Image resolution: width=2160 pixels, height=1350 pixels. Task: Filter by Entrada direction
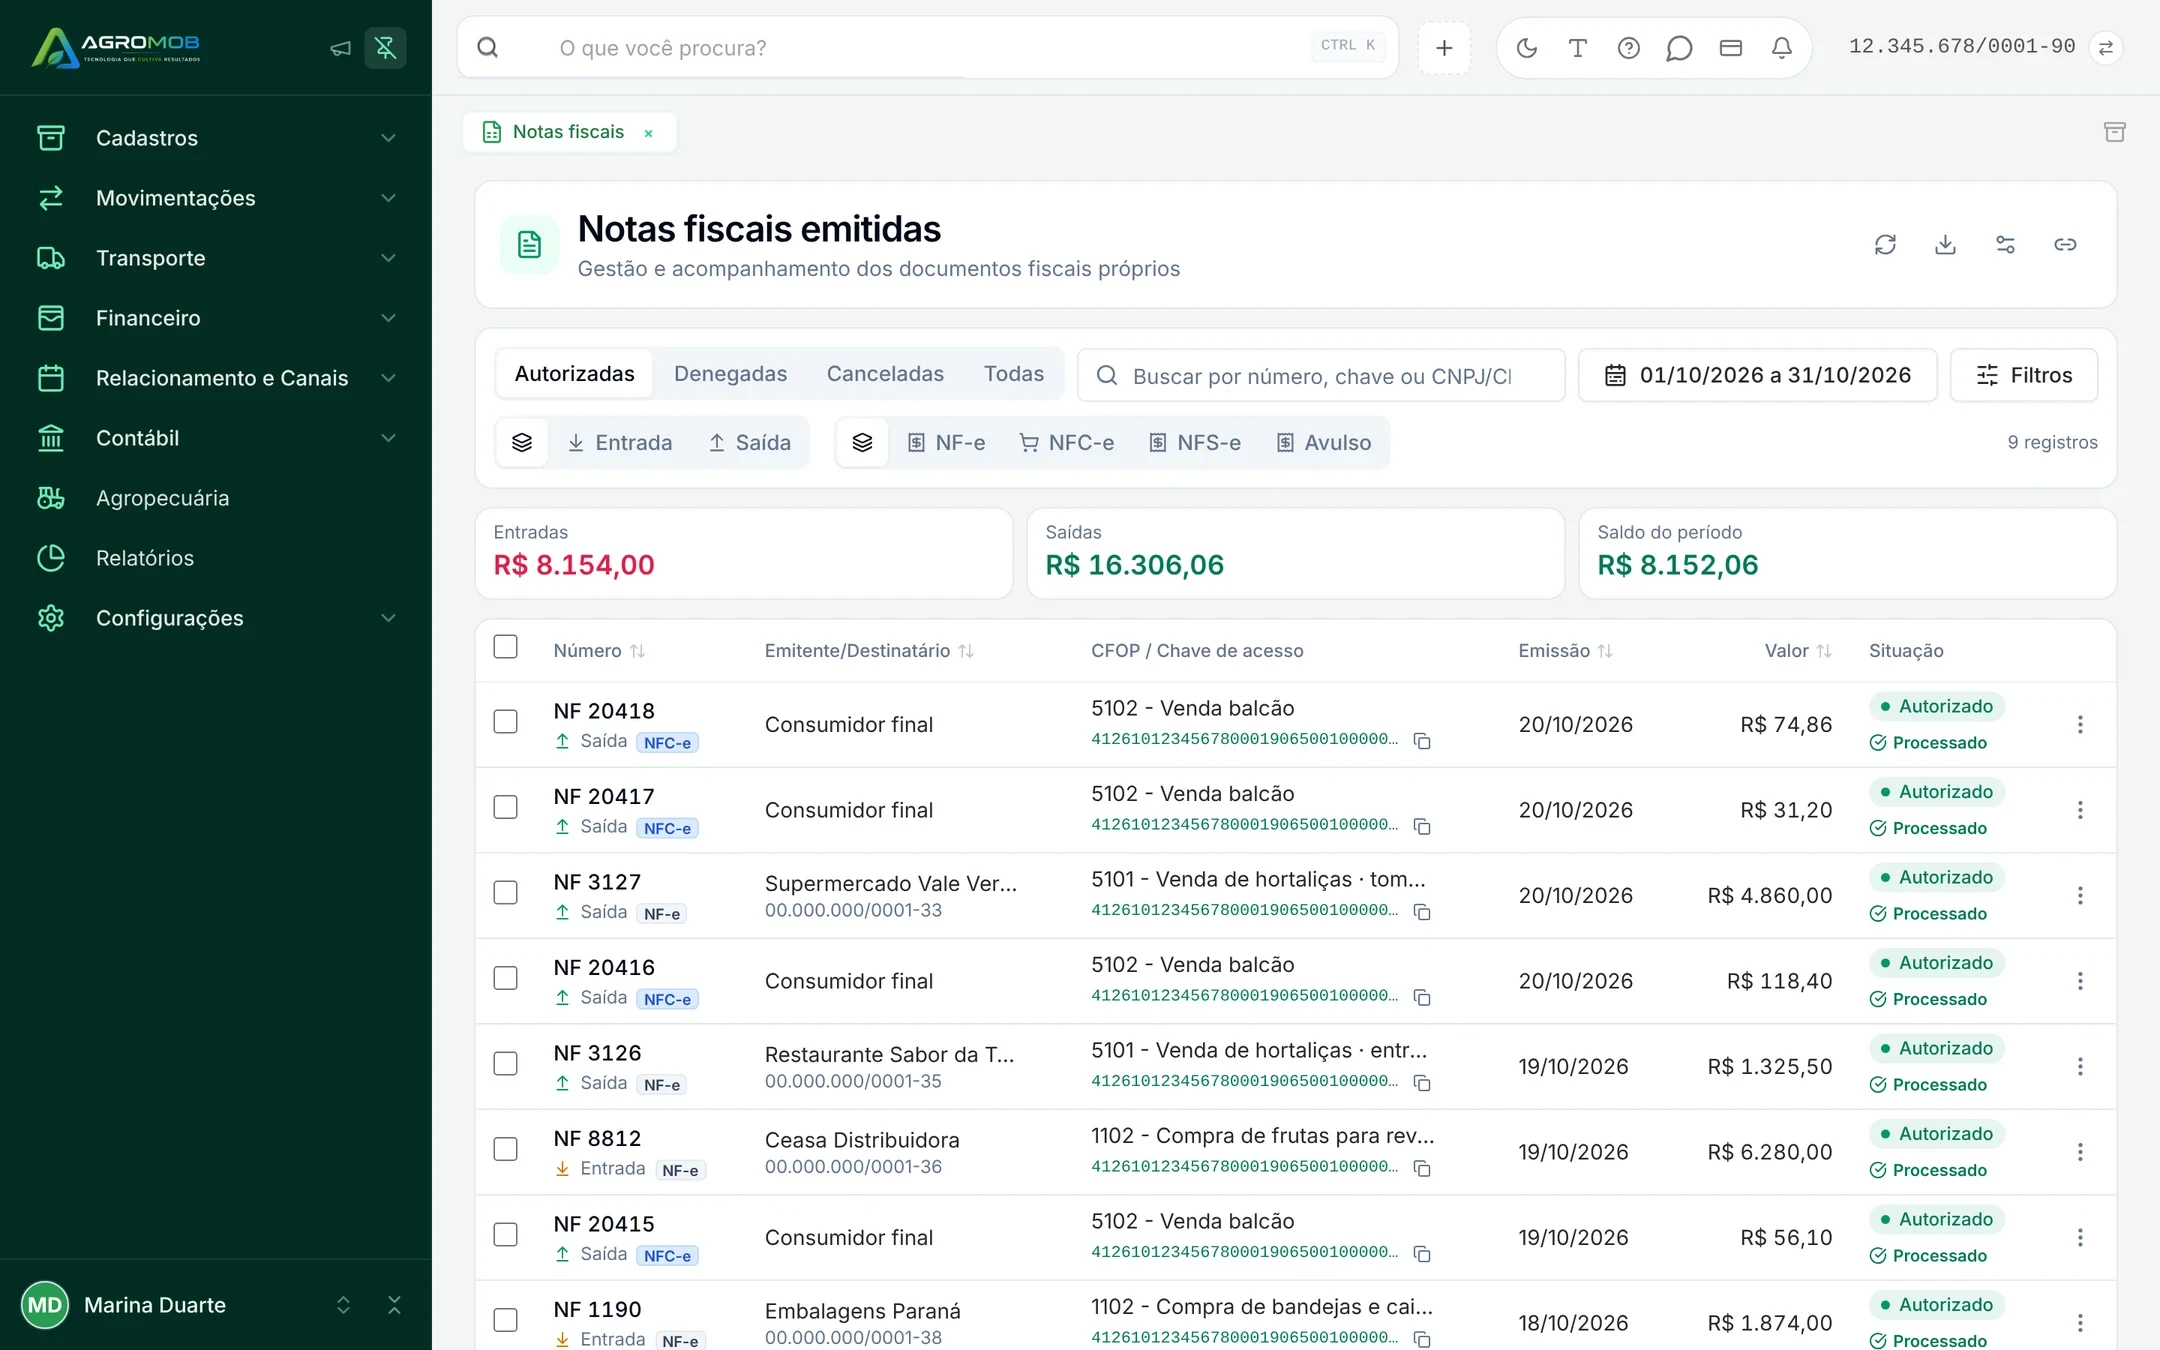pos(619,443)
